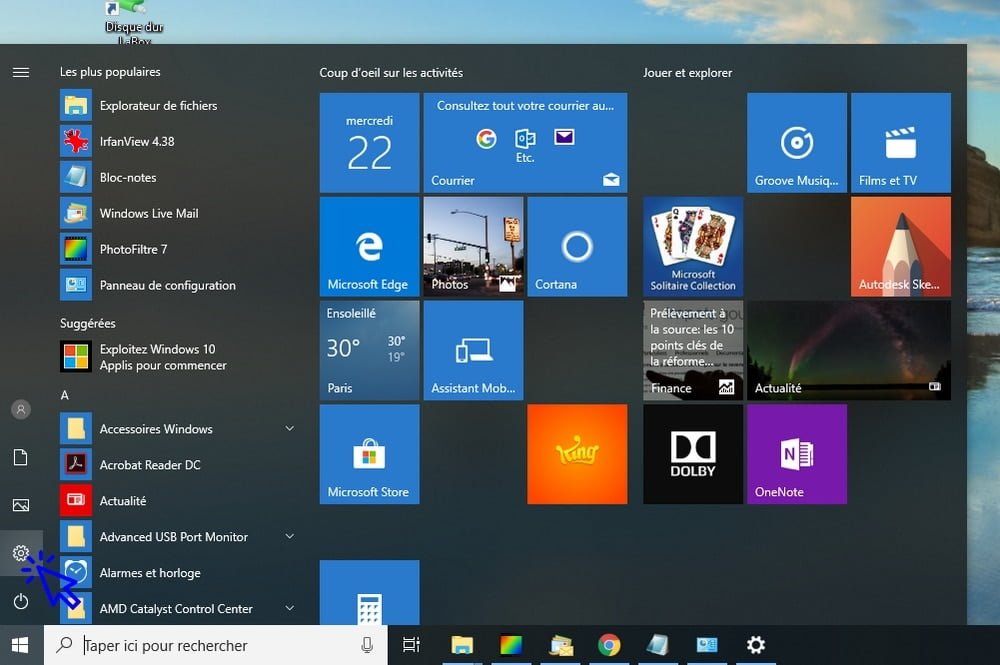This screenshot has height=665, width=1000.
Task: Open the Courrier mail tile
Action: pyautogui.click(x=526, y=143)
